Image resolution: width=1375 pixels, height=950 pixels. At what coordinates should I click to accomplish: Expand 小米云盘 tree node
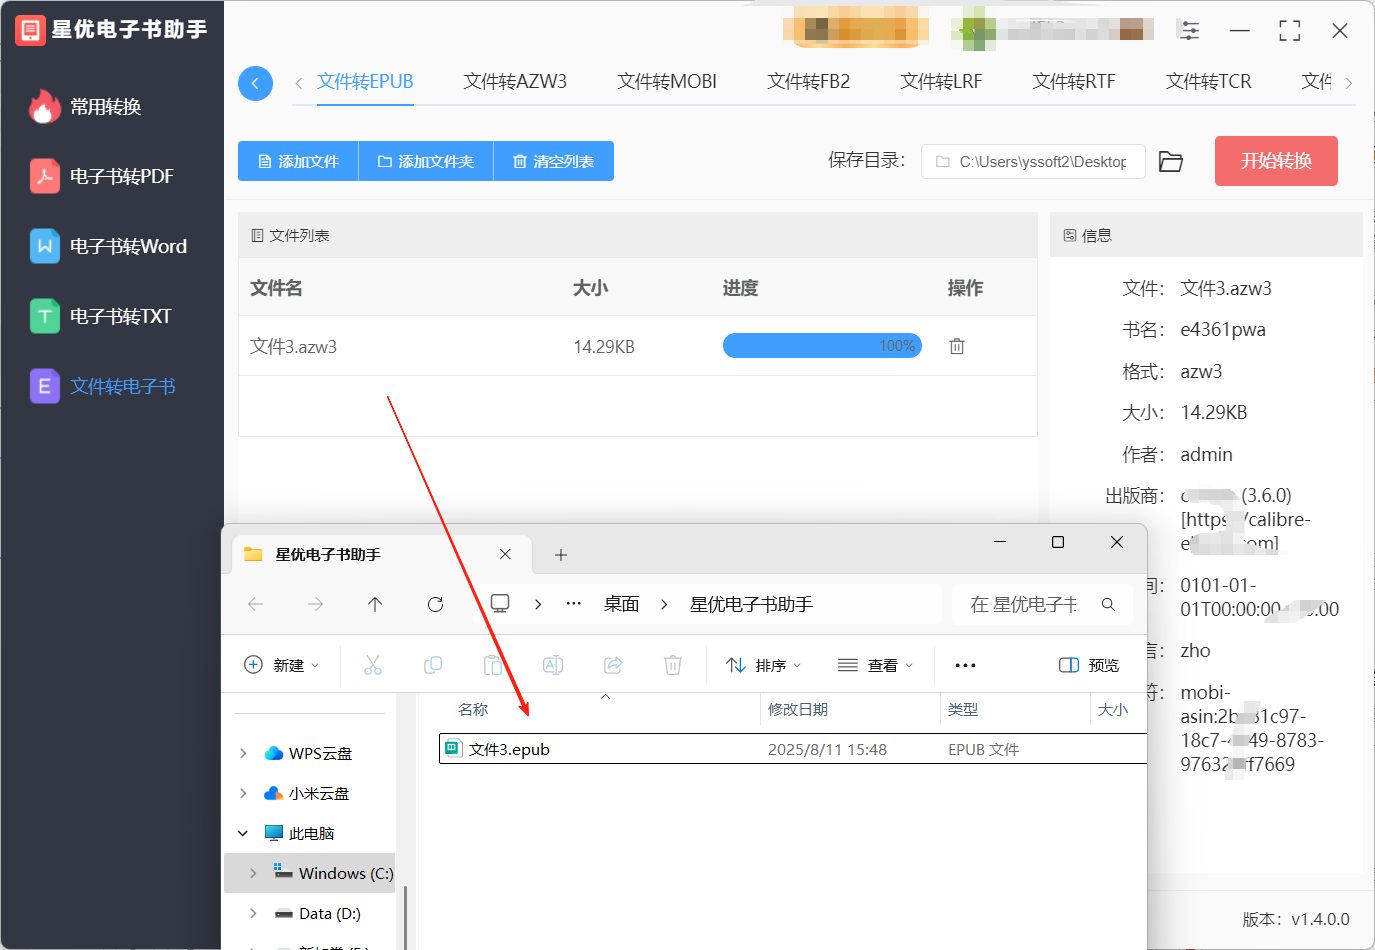coord(243,793)
